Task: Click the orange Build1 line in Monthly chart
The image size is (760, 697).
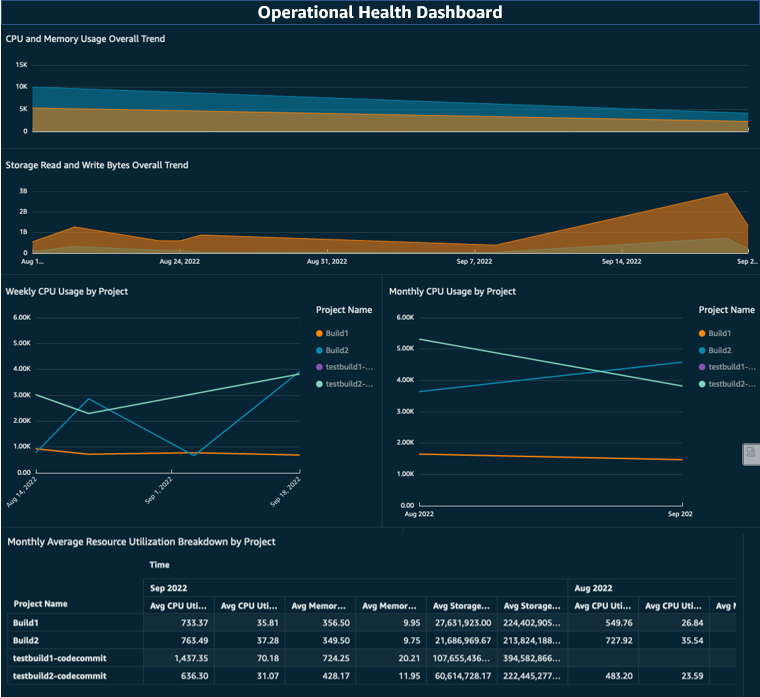Action: (551, 457)
